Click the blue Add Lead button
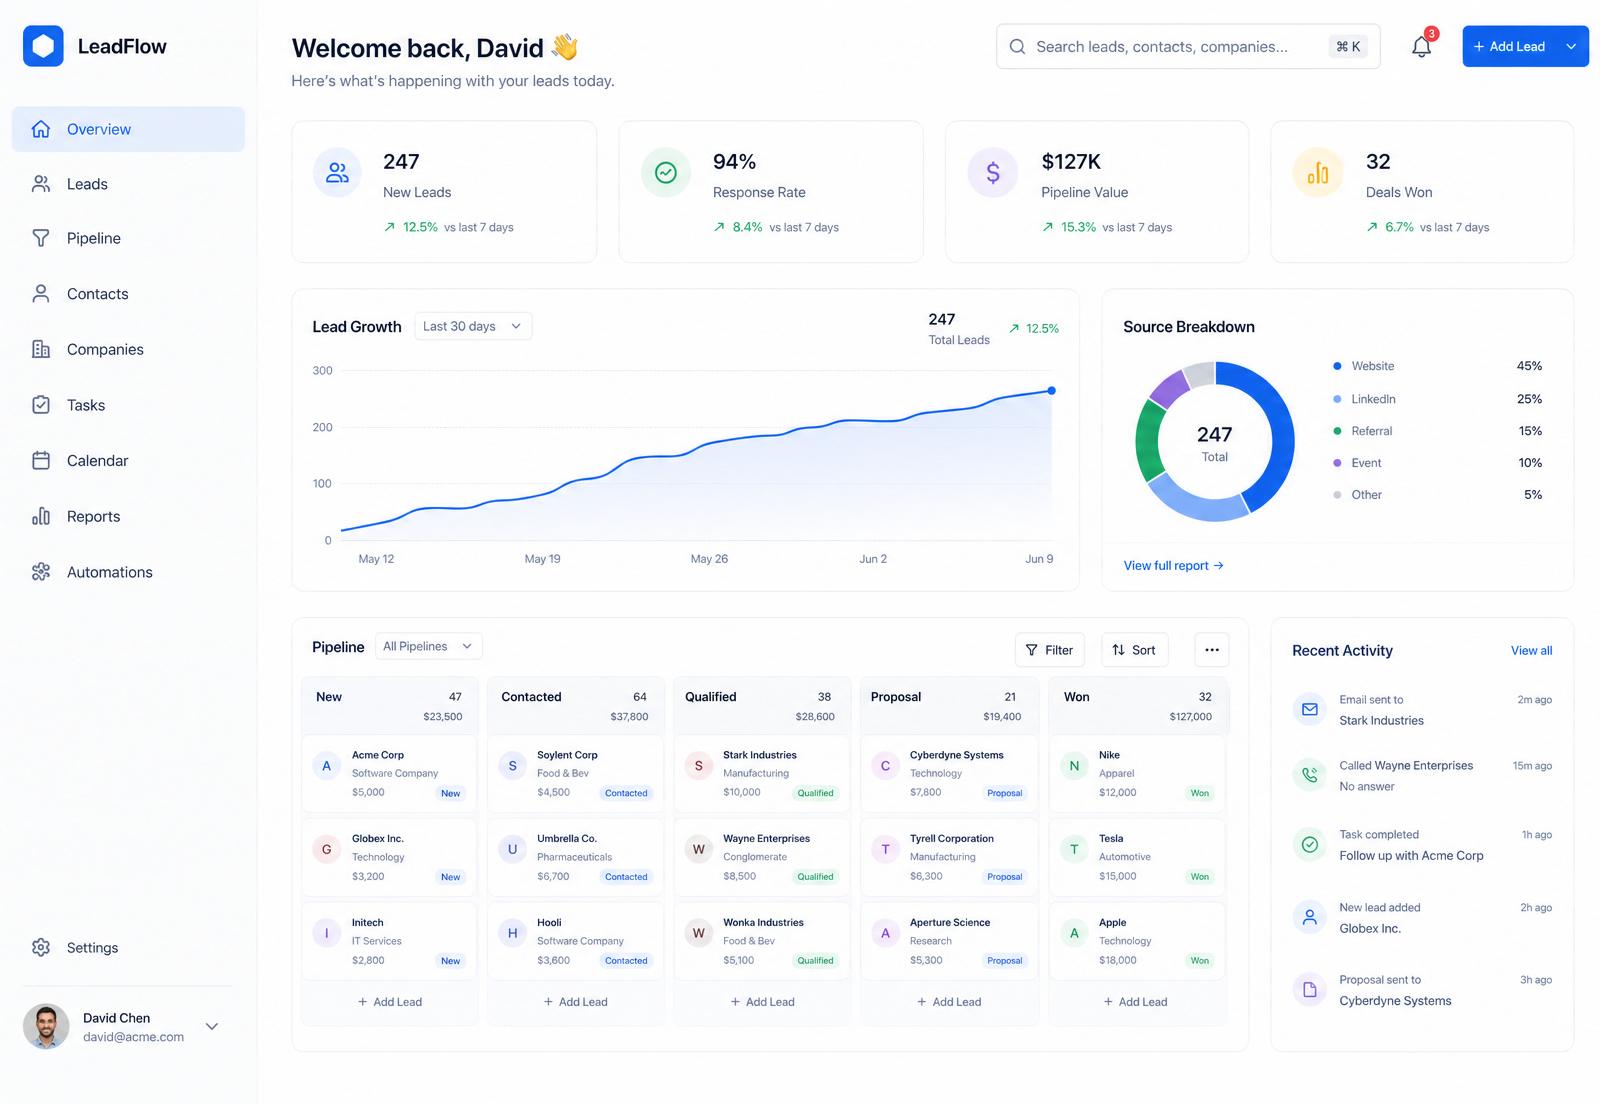The image size is (1600, 1104). (x=1510, y=47)
